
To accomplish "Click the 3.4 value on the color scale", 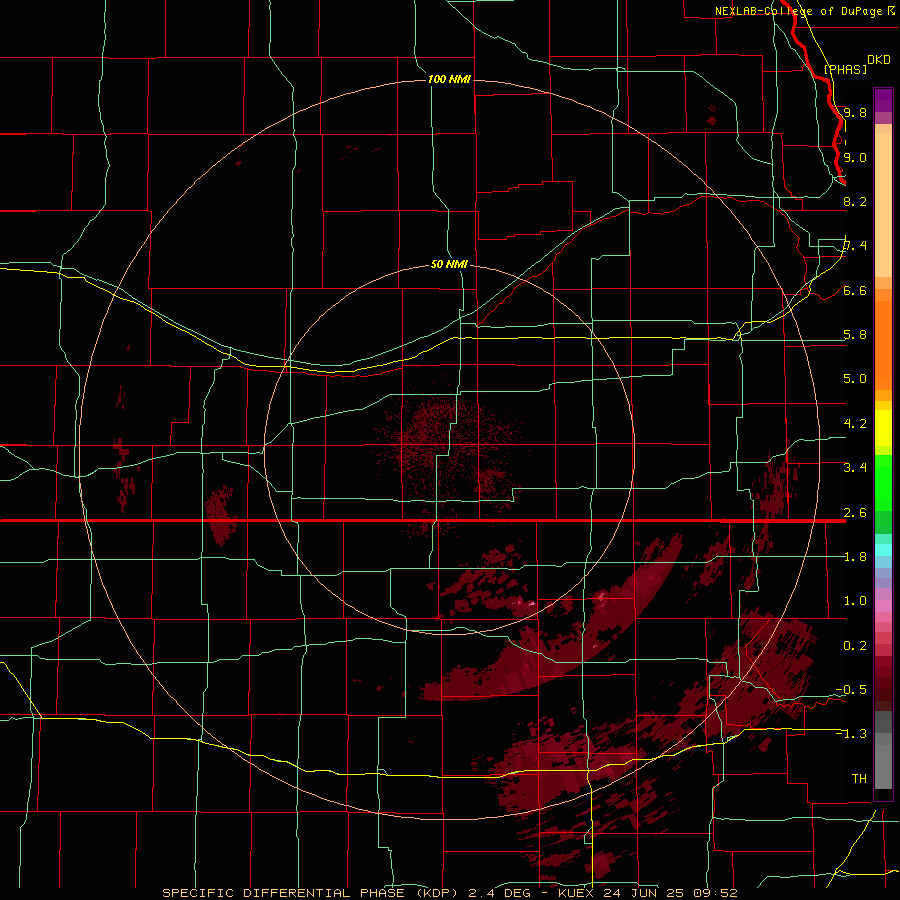I will point(855,468).
